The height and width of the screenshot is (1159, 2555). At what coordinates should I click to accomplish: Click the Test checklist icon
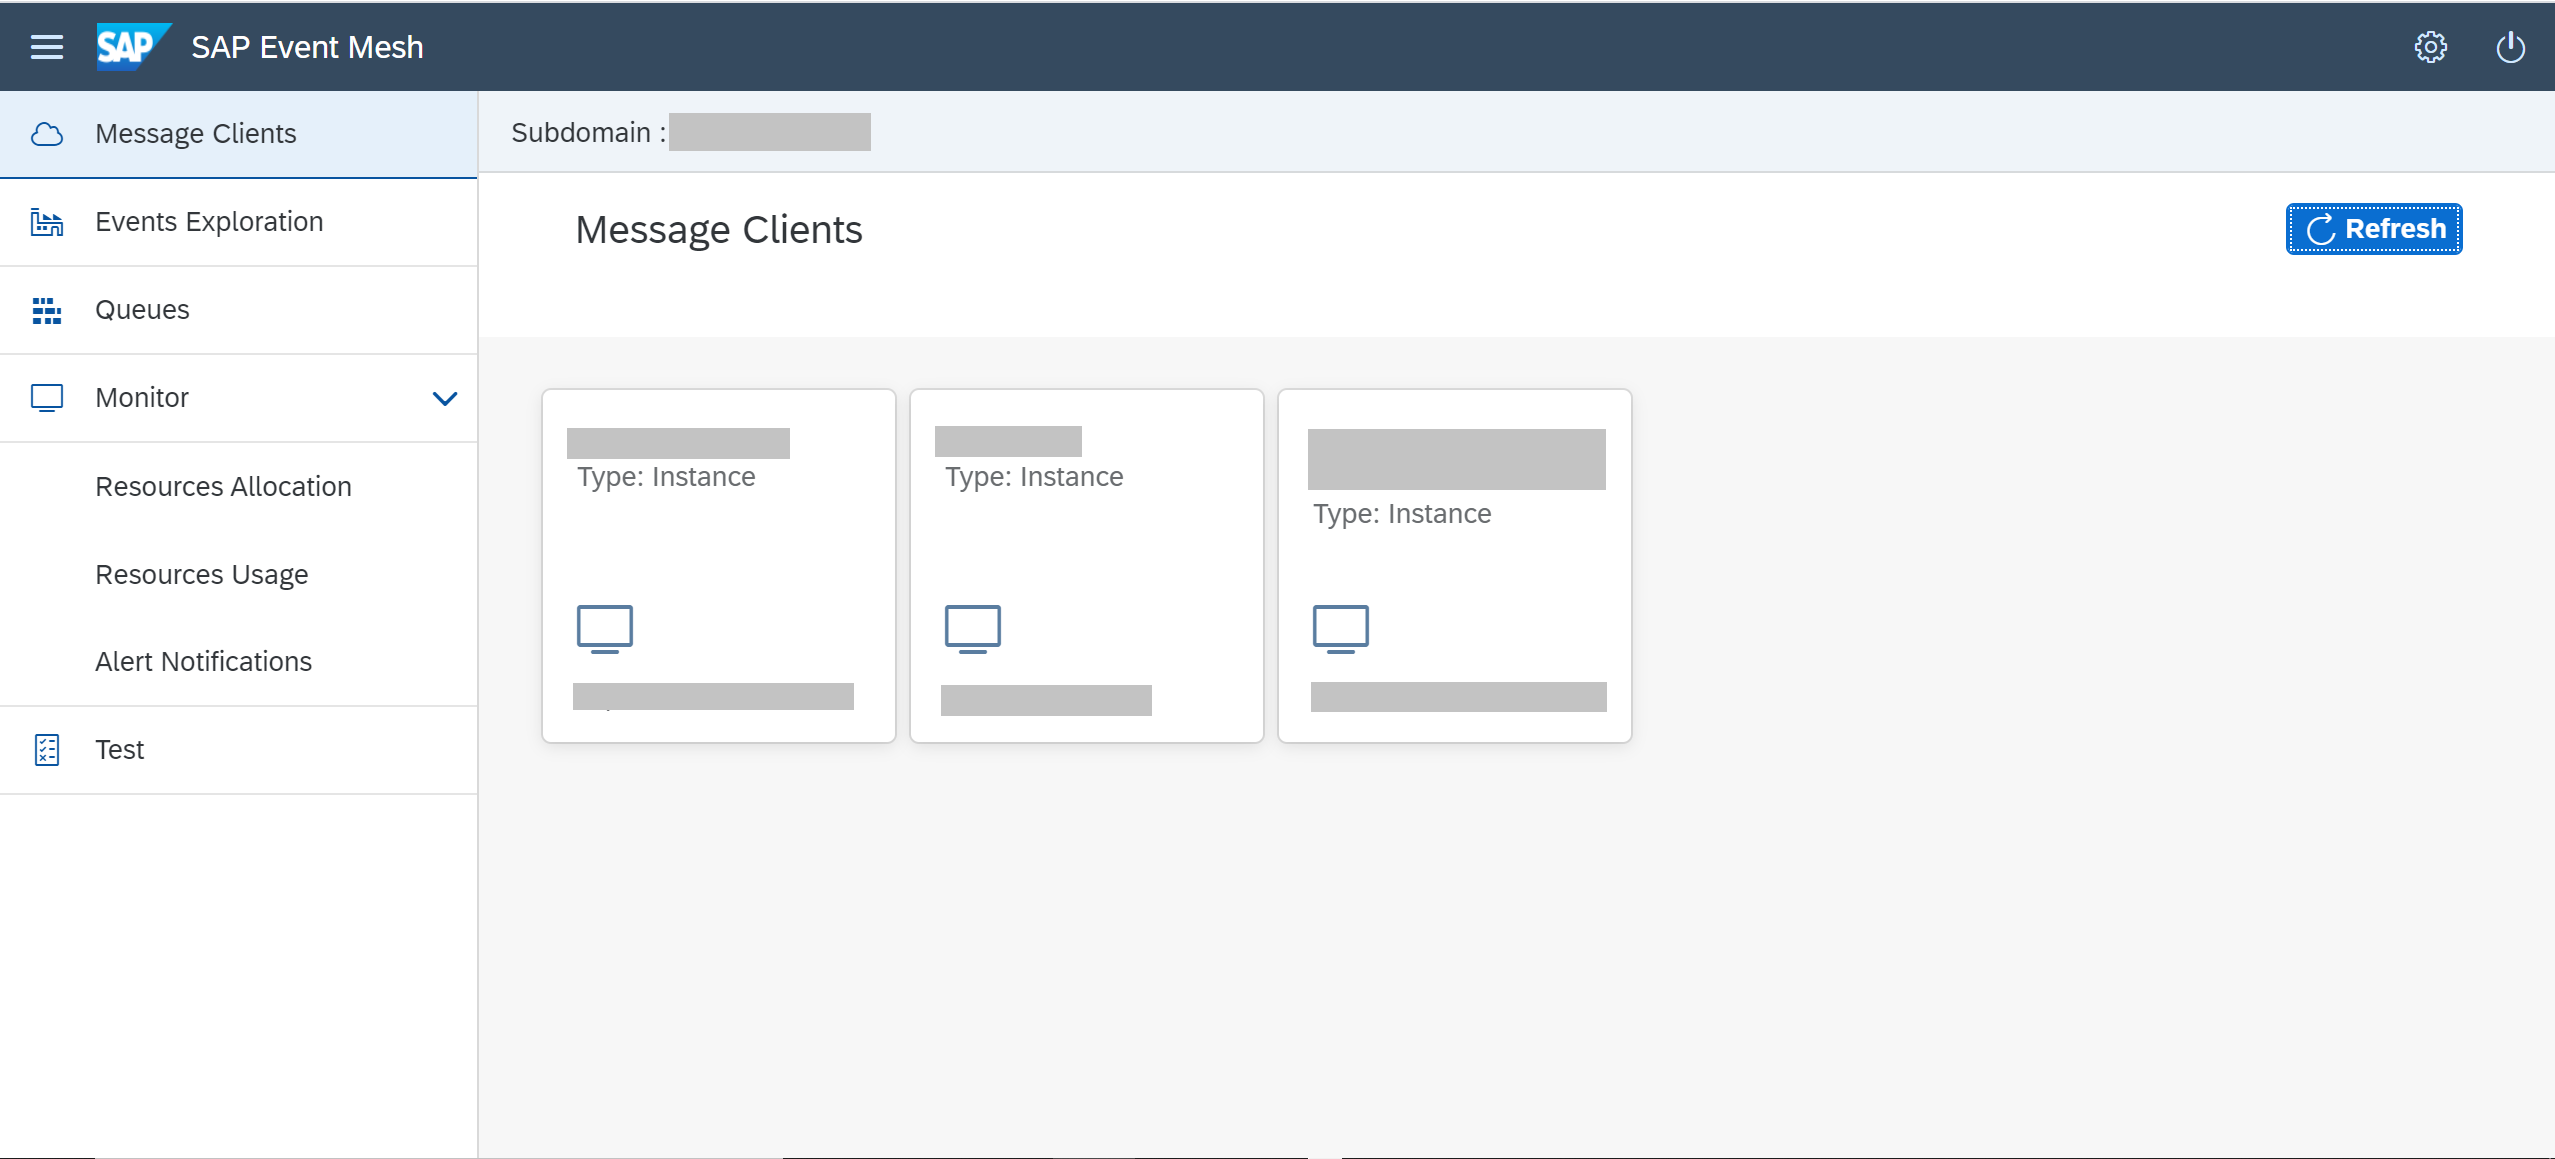tap(47, 750)
